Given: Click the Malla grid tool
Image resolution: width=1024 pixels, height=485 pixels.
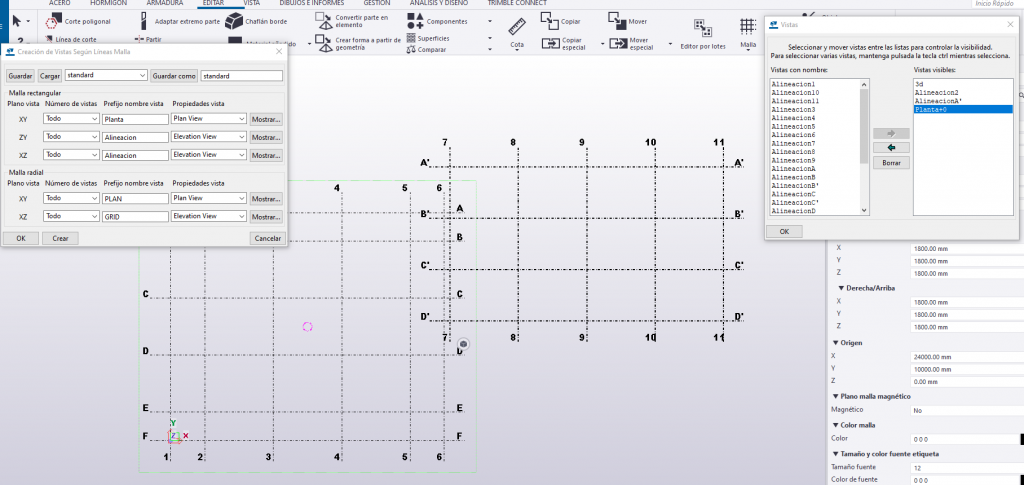Looking at the screenshot, I should [x=748, y=34].
